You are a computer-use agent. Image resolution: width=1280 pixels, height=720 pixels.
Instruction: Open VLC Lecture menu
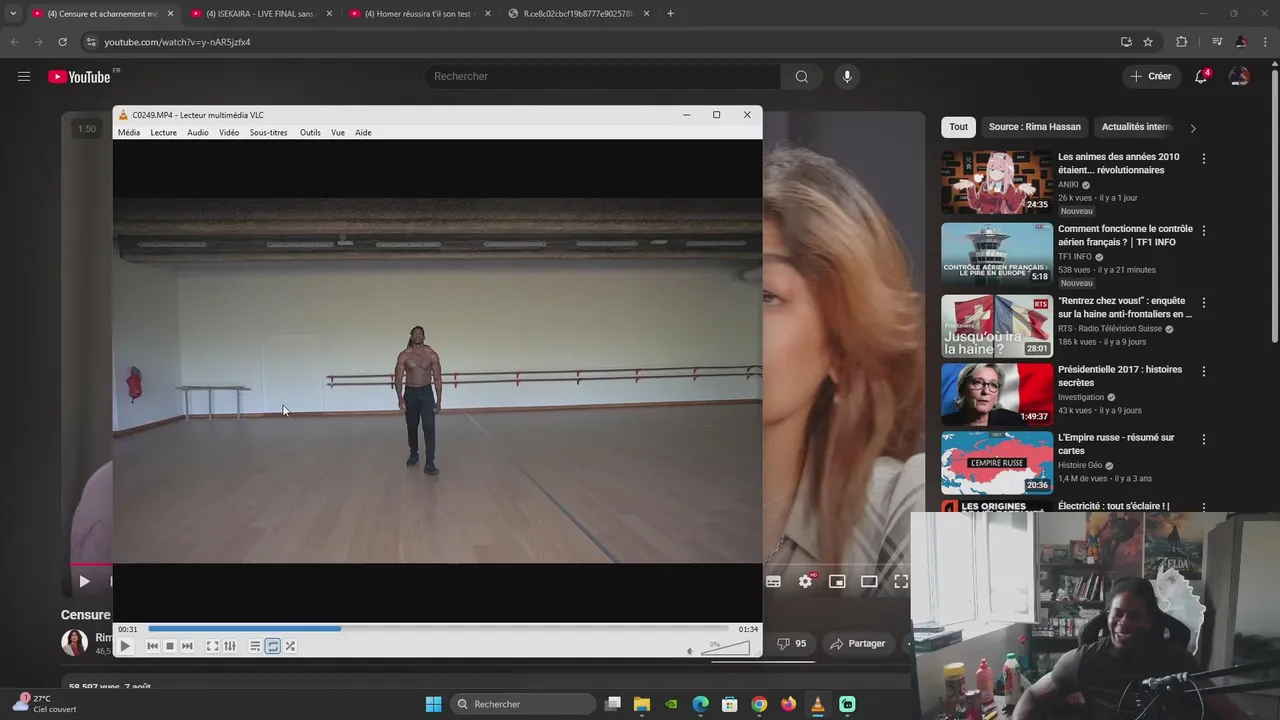[163, 133]
